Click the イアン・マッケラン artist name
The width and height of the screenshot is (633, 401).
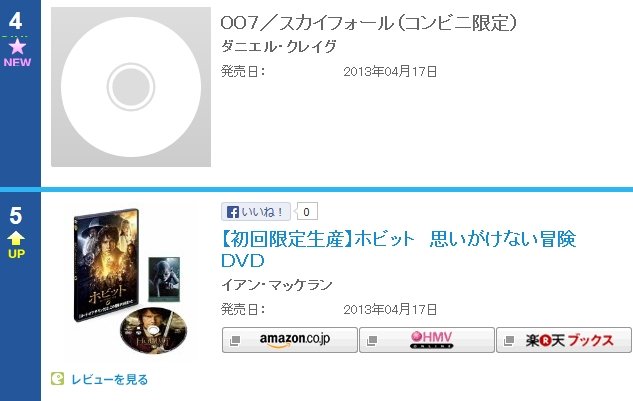(x=277, y=285)
